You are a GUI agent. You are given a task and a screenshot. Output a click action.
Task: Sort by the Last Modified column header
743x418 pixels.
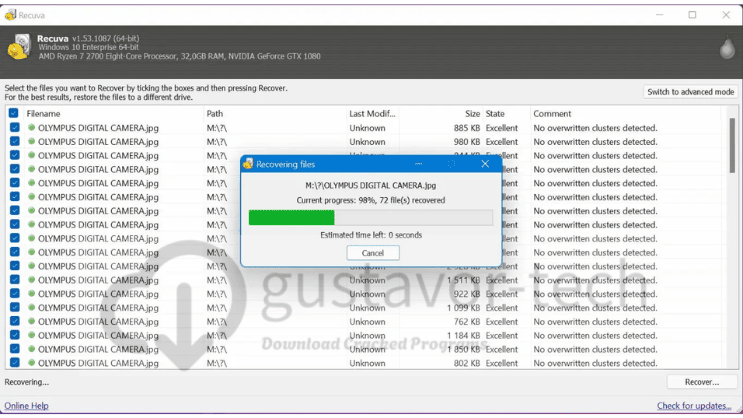point(370,114)
